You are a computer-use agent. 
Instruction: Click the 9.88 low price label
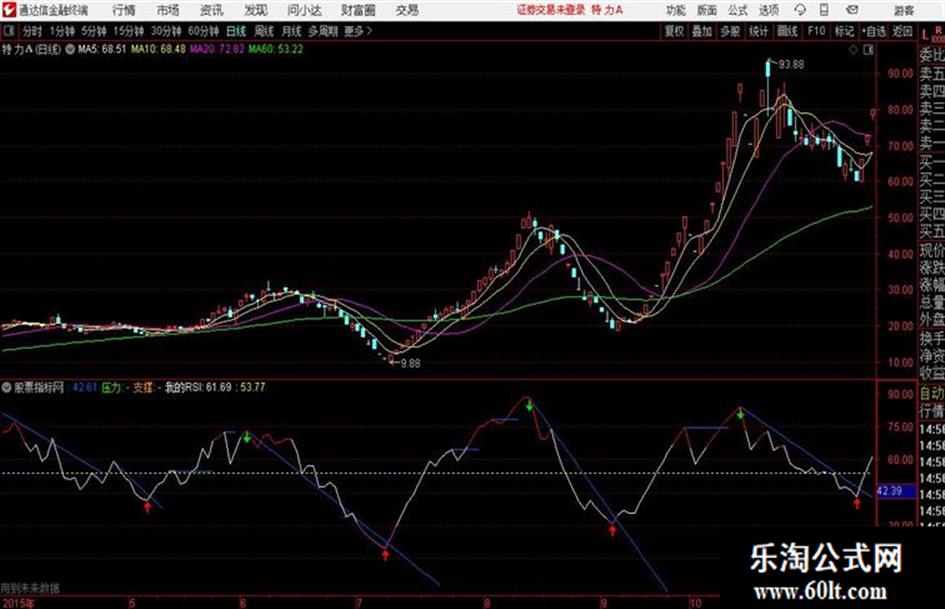(x=410, y=363)
